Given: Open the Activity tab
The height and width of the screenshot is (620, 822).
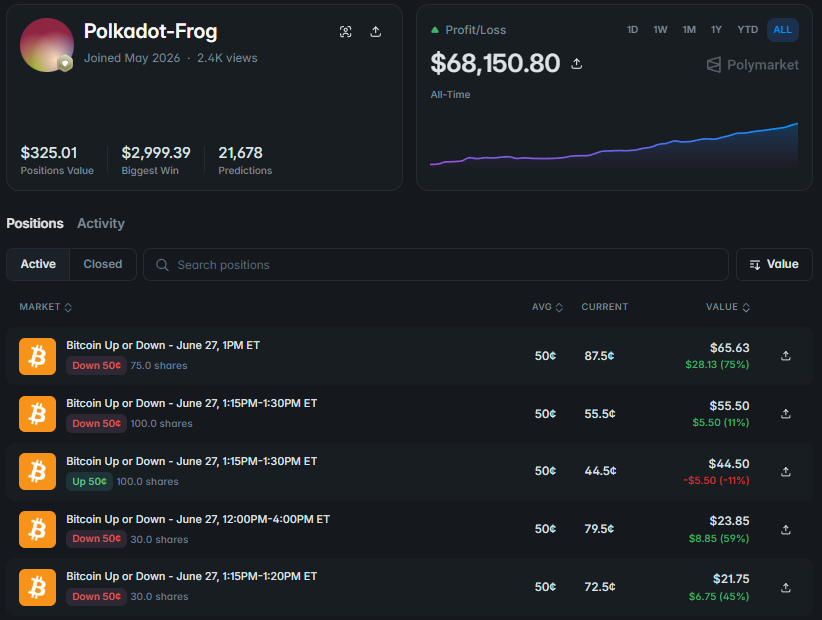Looking at the screenshot, I should coord(101,223).
